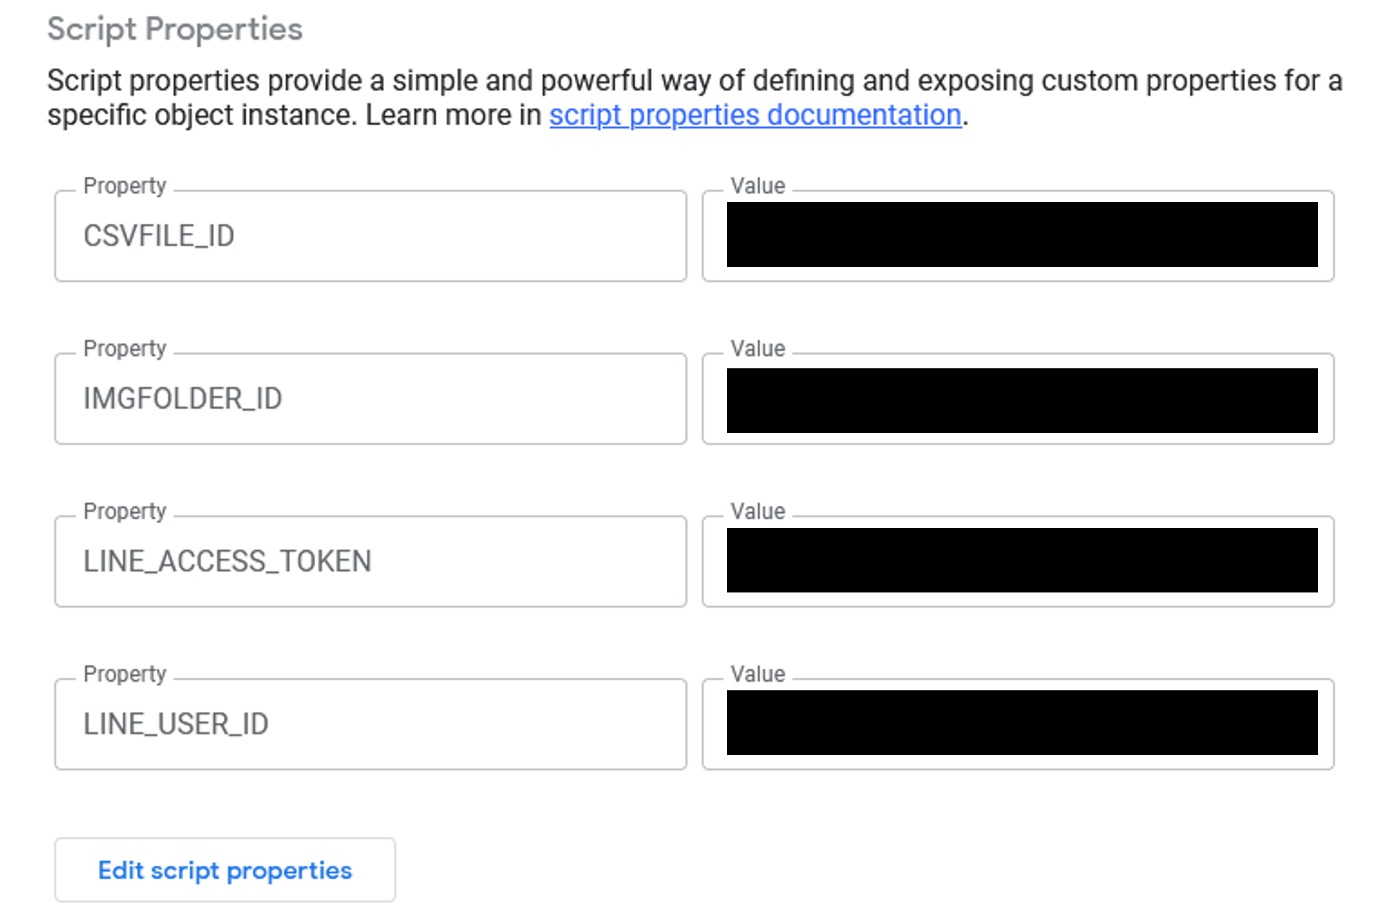Viewport: 1400px width, 915px height.
Task: Select the CSVFILE_ID property field
Action: (x=371, y=236)
